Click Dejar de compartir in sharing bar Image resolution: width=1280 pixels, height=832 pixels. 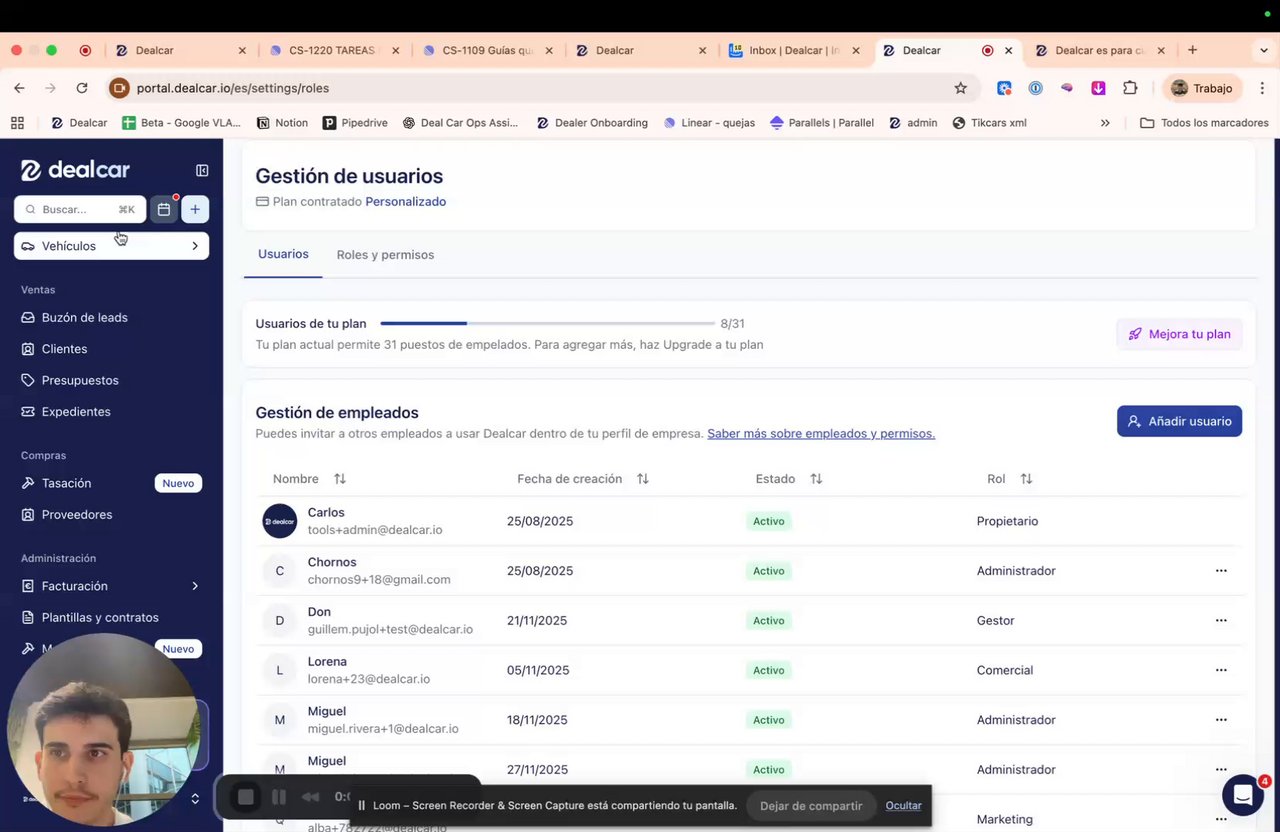click(x=811, y=806)
